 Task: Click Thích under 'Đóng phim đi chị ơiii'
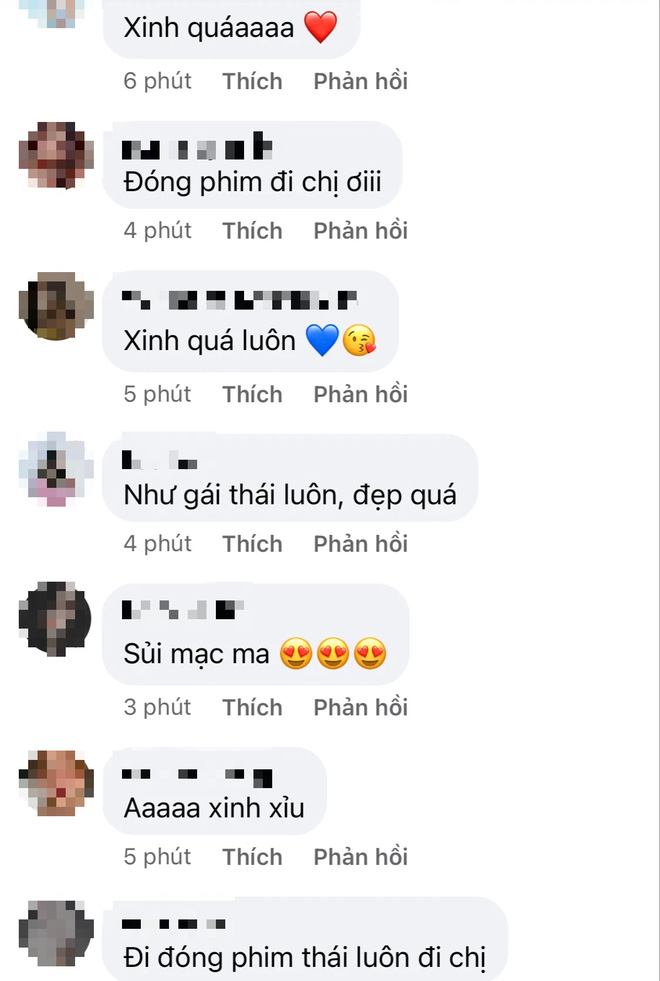pyautogui.click(x=253, y=231)
